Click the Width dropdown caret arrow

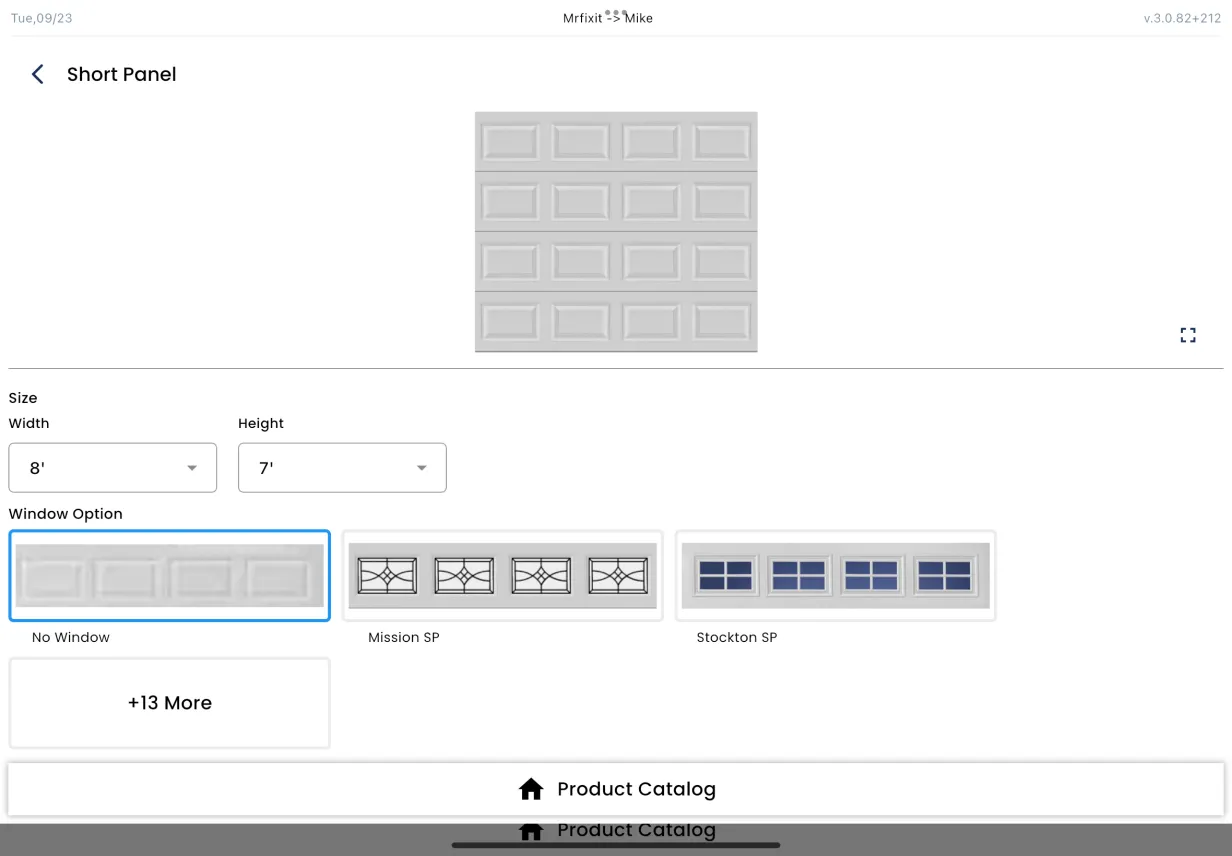[192, 468]
